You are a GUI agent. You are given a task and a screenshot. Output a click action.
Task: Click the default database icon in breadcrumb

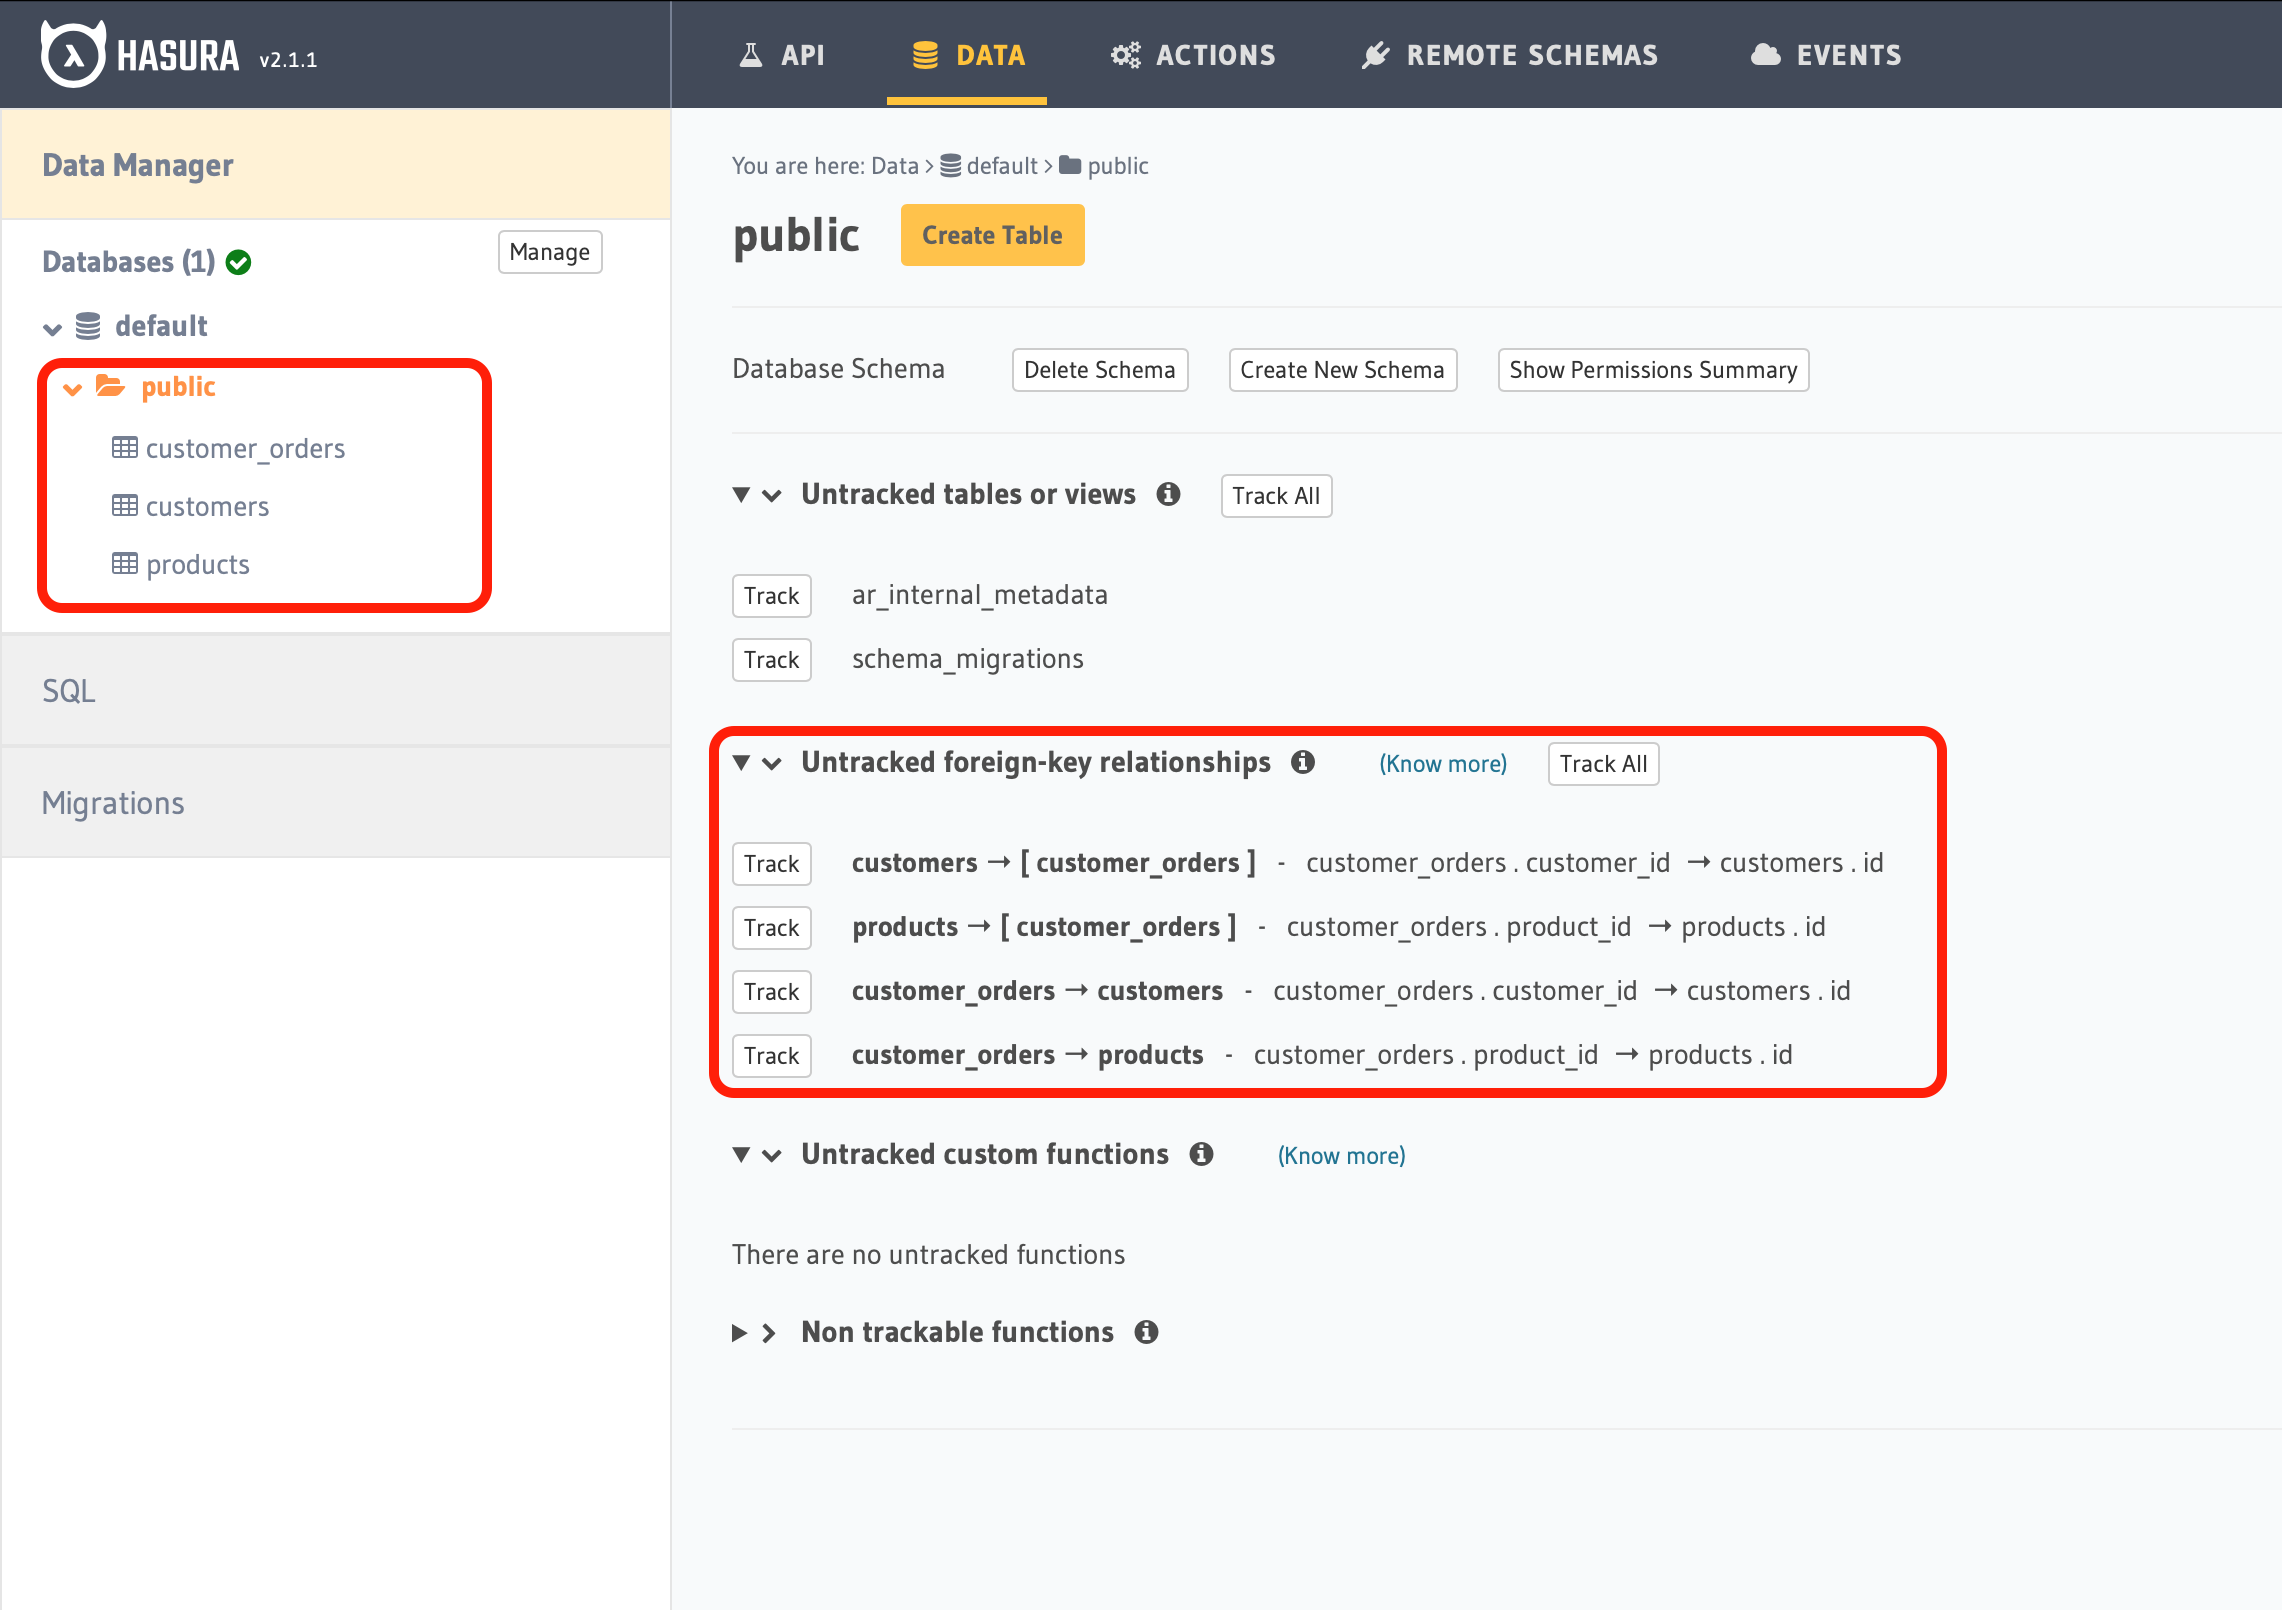point(951,166)
